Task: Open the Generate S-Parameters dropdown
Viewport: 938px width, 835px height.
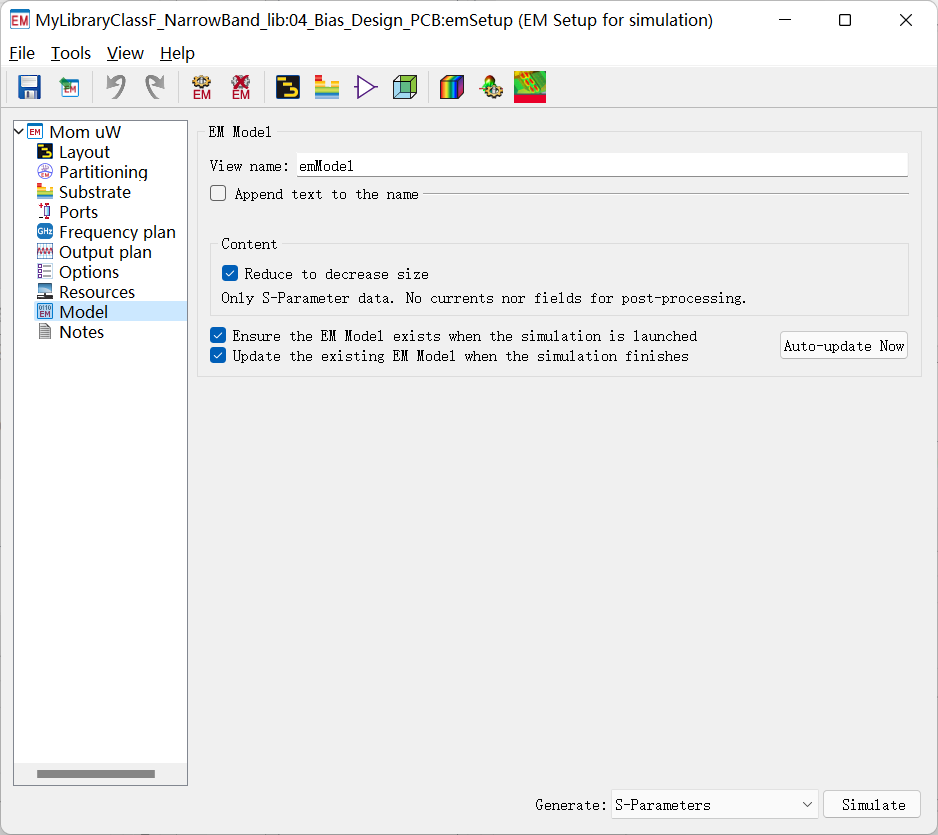Action: (x=714, y=804)
